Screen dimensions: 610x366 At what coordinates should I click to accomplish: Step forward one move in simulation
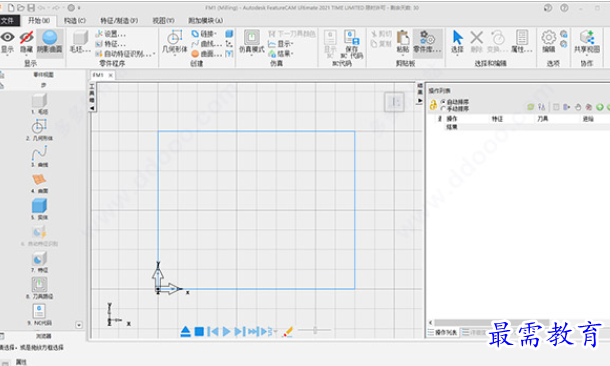point(240,331)
